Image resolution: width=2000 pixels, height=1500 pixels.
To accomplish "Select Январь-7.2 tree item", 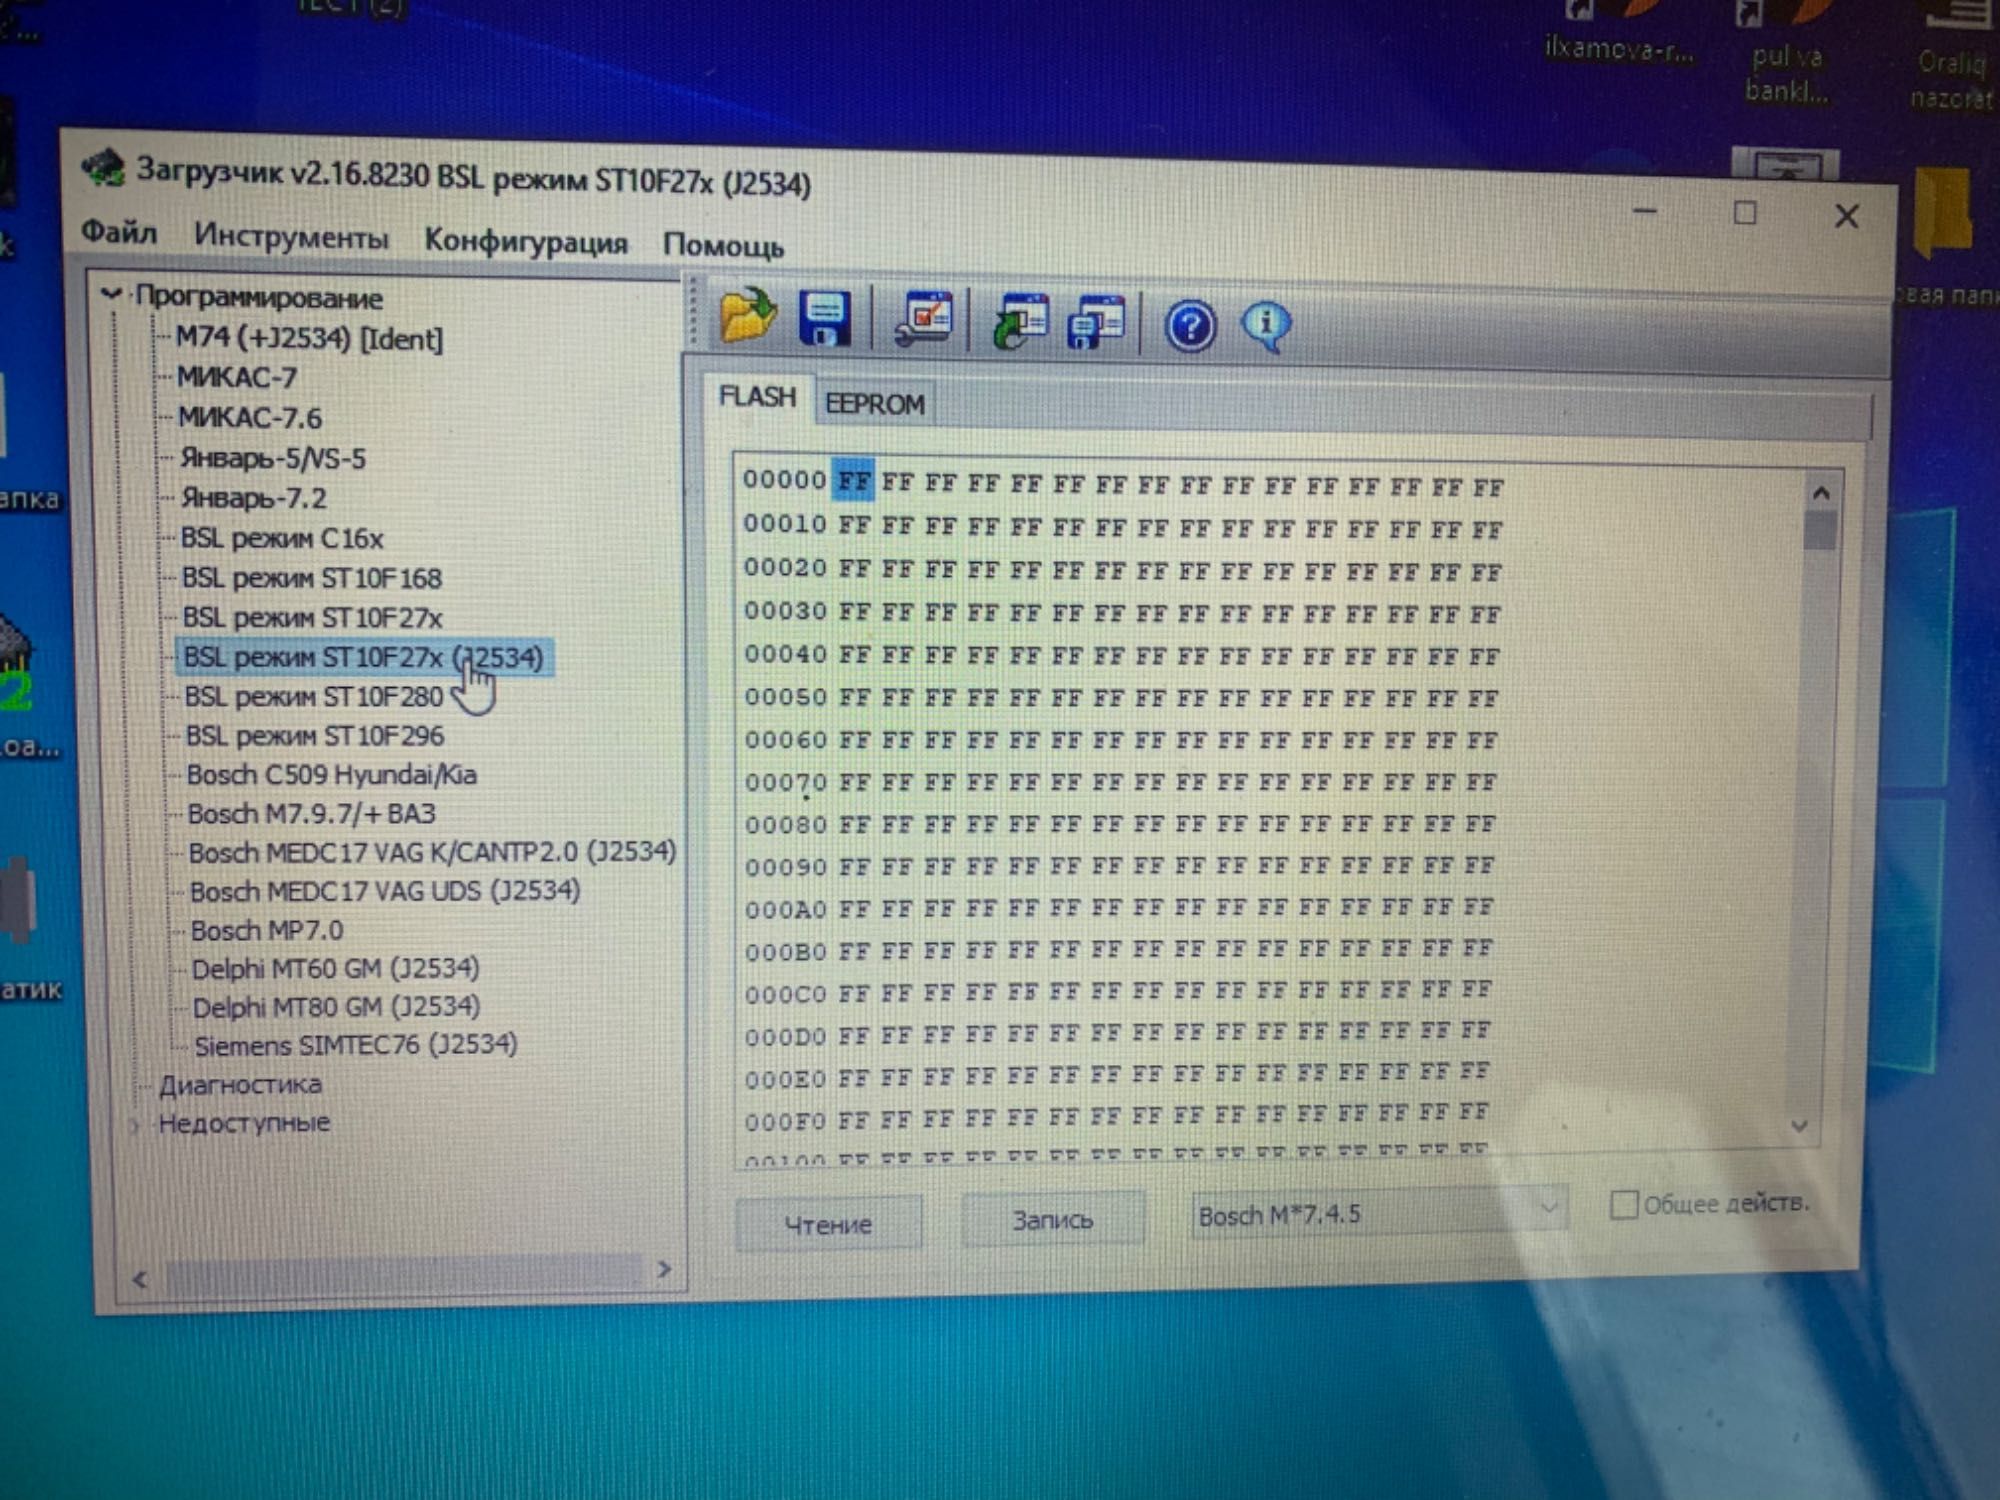I will pos(254,498).
